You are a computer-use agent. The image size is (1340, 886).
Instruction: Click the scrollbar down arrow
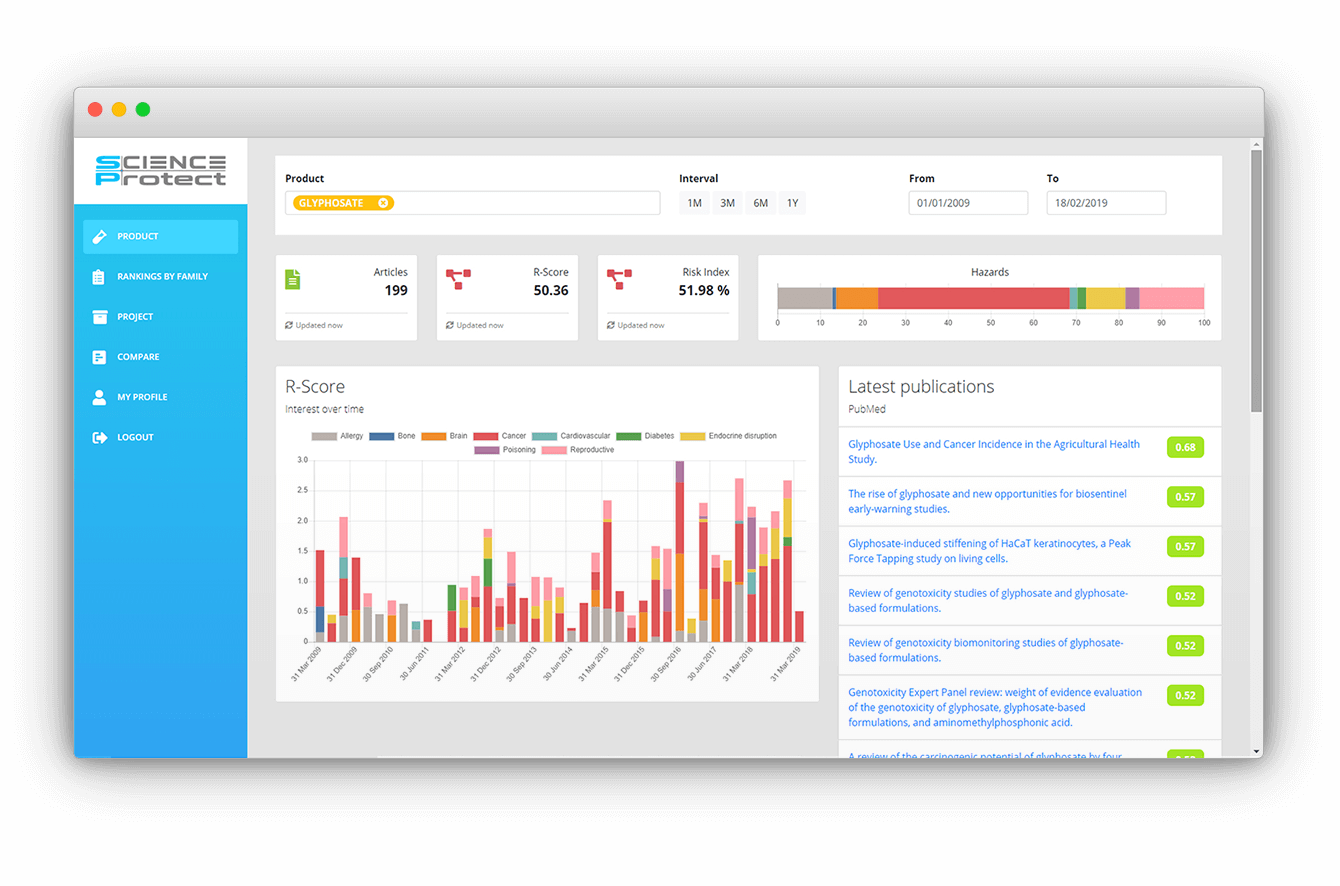(1257, 751)
